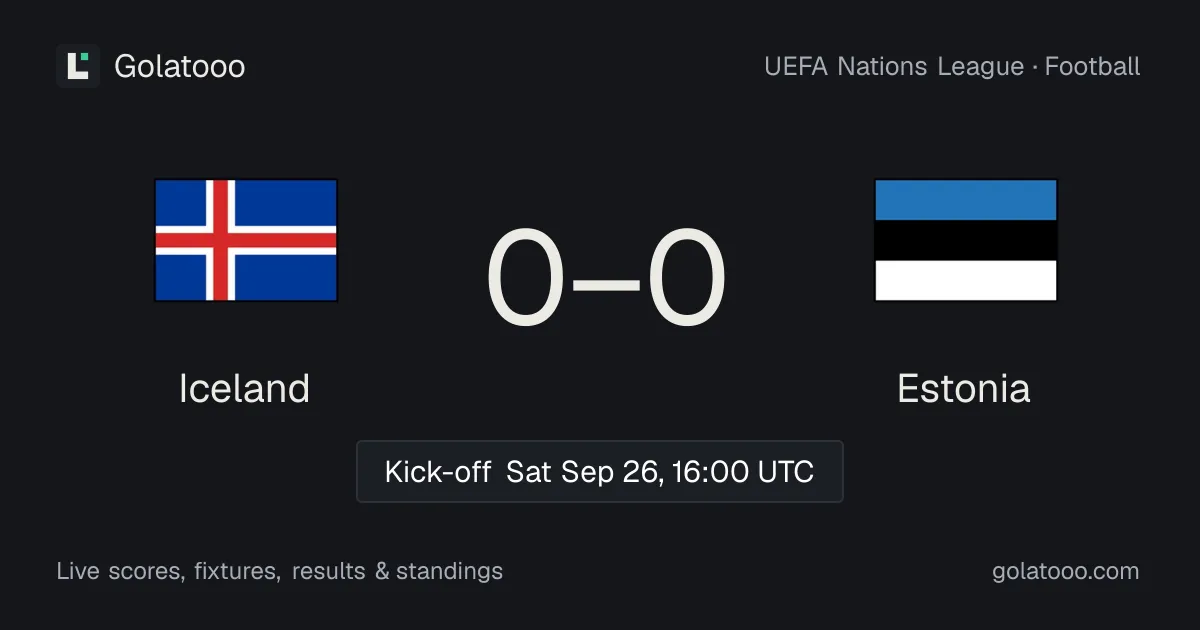This screenshot has width=1200, height=630.
Task: Click Estonia's score digit
Action: pyautogui.click(x=686, y=277)
